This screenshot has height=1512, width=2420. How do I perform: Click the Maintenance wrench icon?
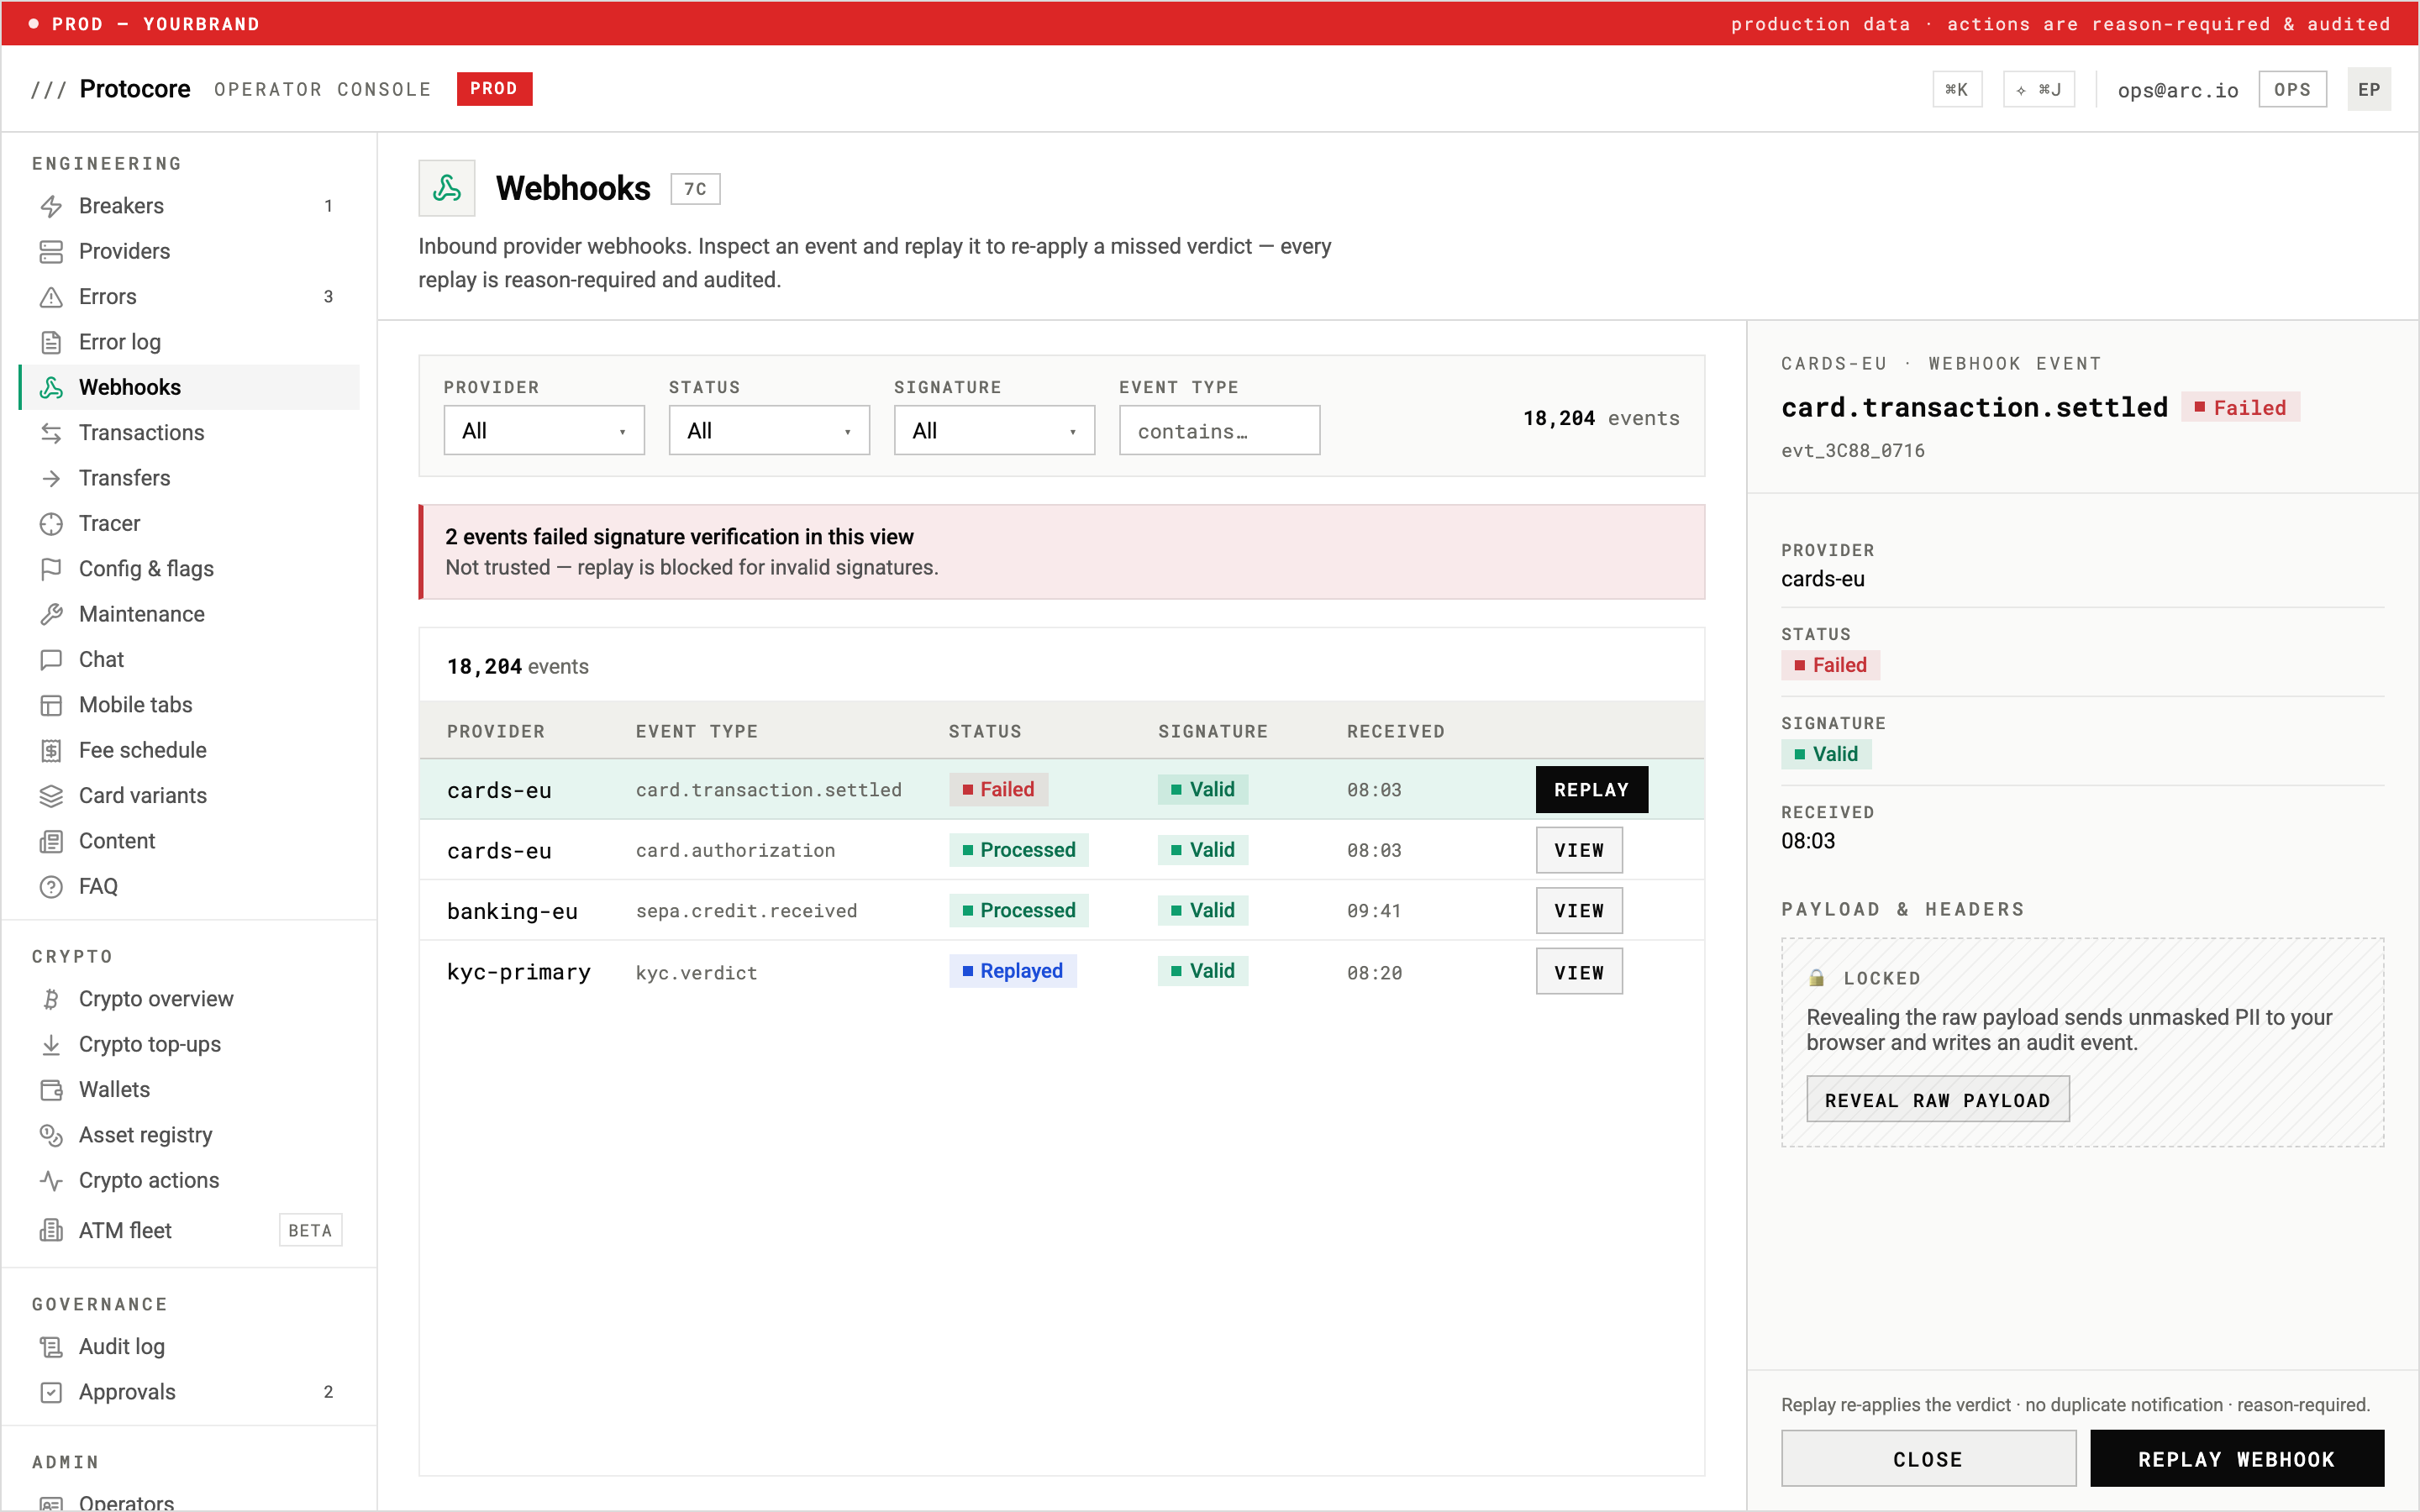(51, 614)
